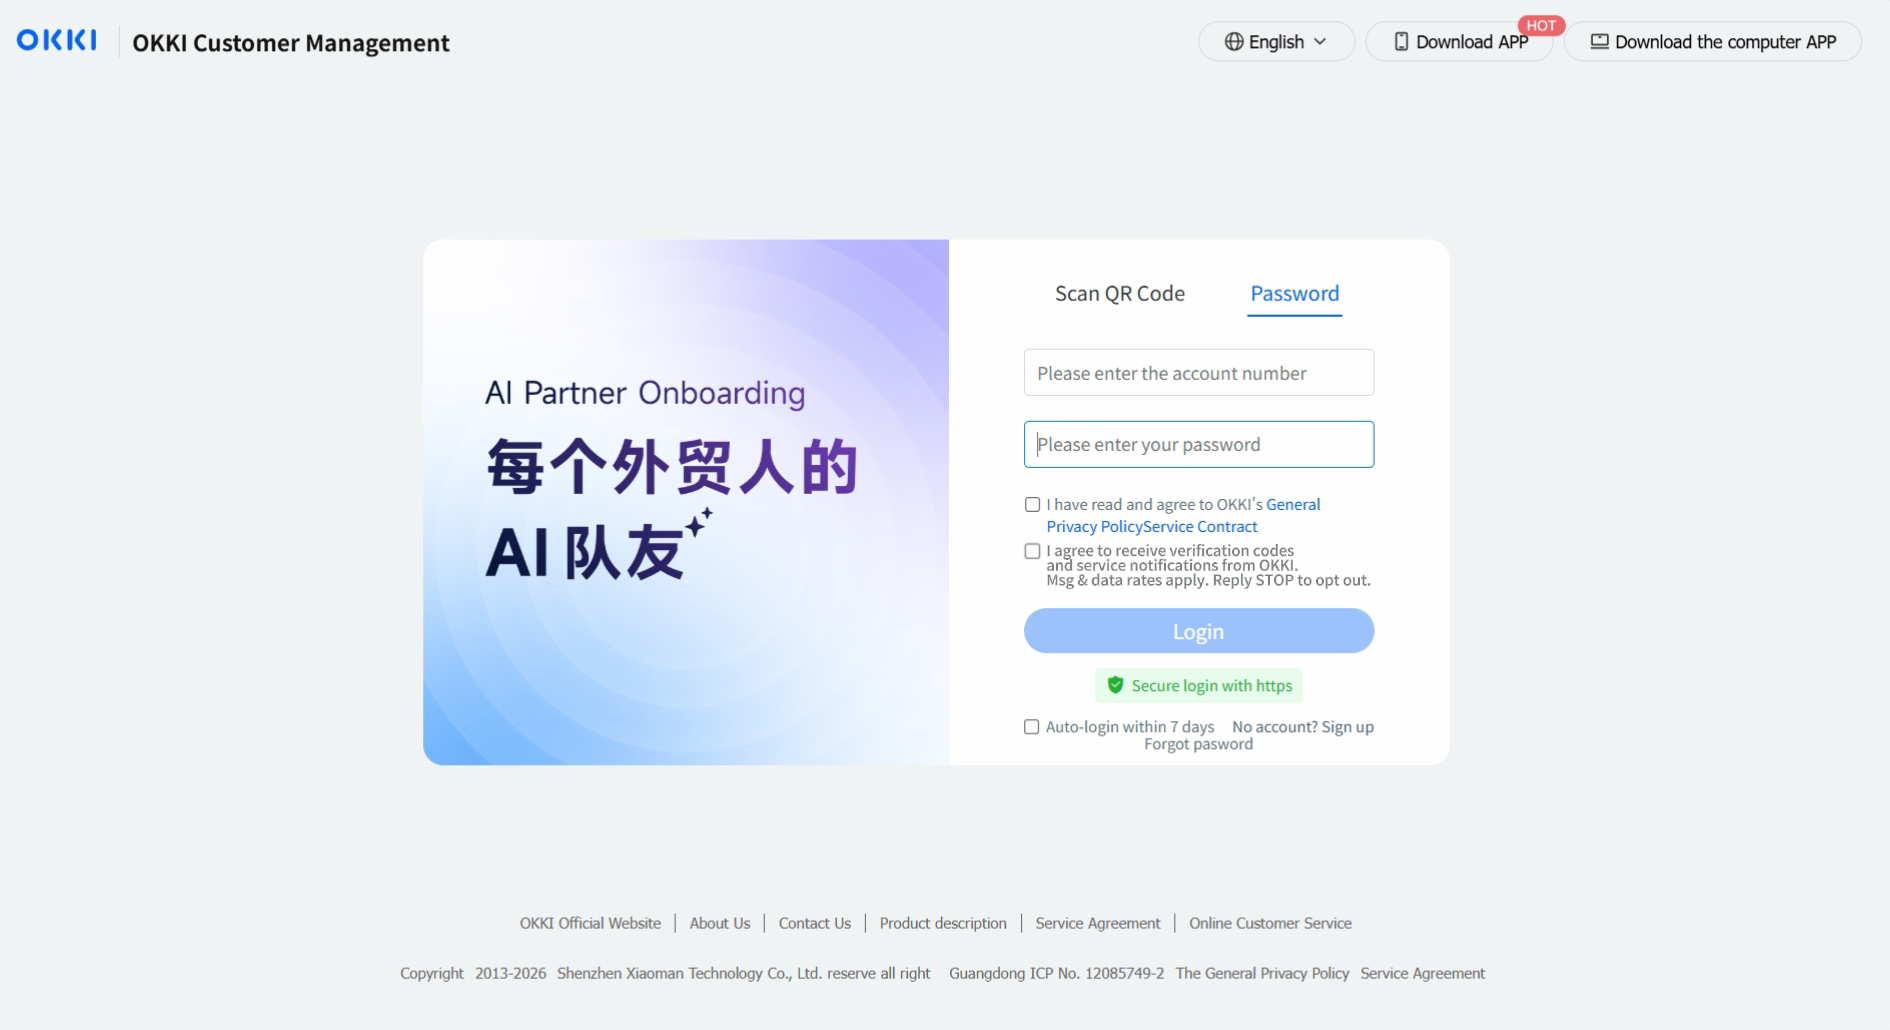
Task: Expand the language chevron arrow
Action: click(1320, 42)
